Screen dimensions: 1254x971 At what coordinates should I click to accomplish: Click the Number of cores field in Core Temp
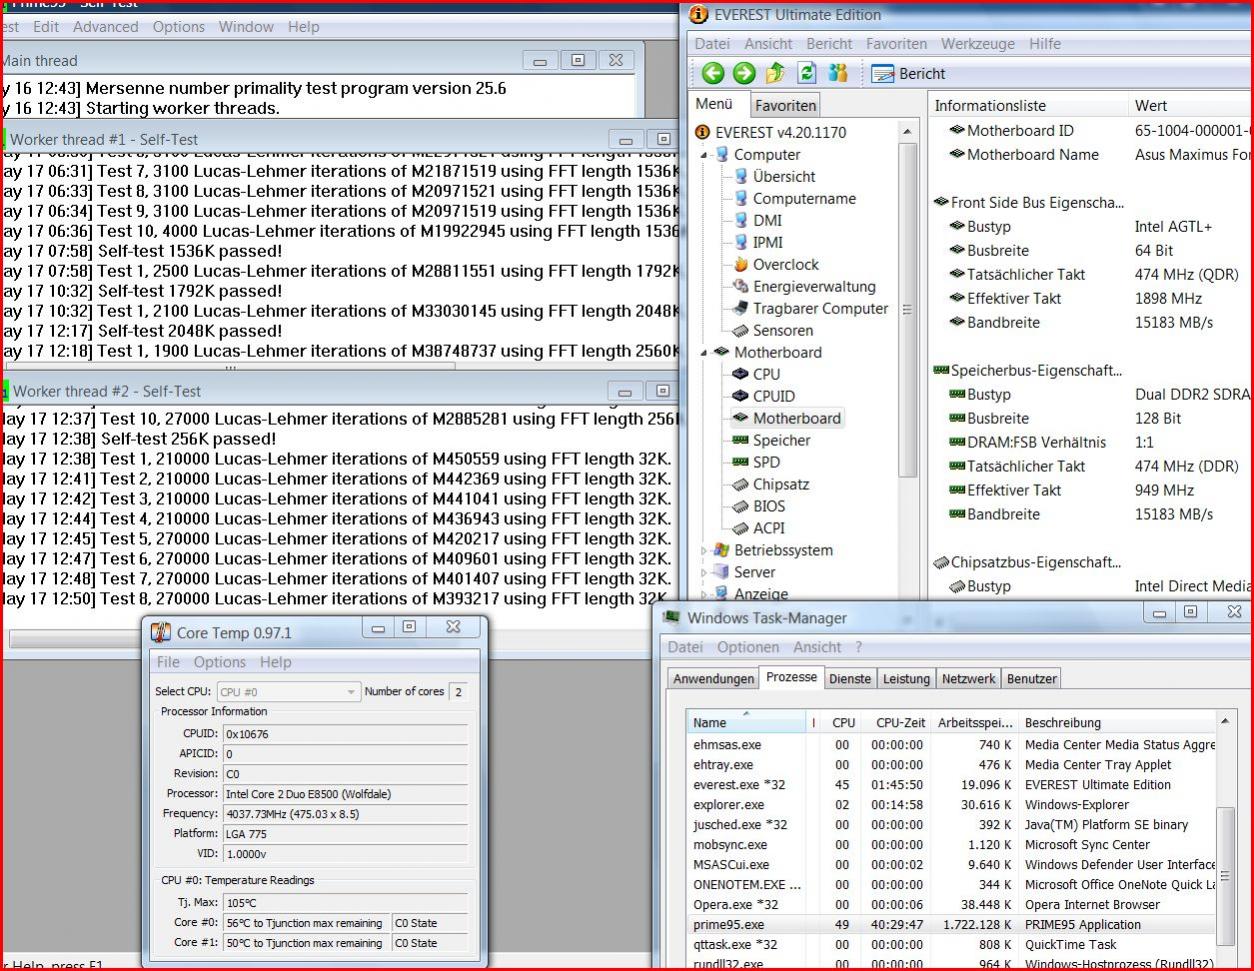tap(459, 692)
